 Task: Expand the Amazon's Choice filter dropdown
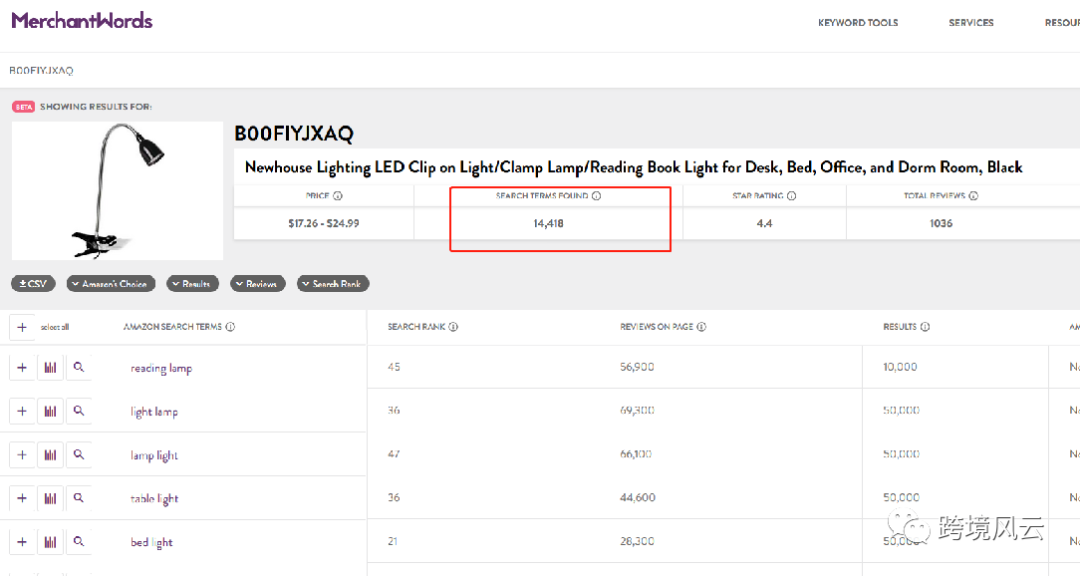[111, 283]
